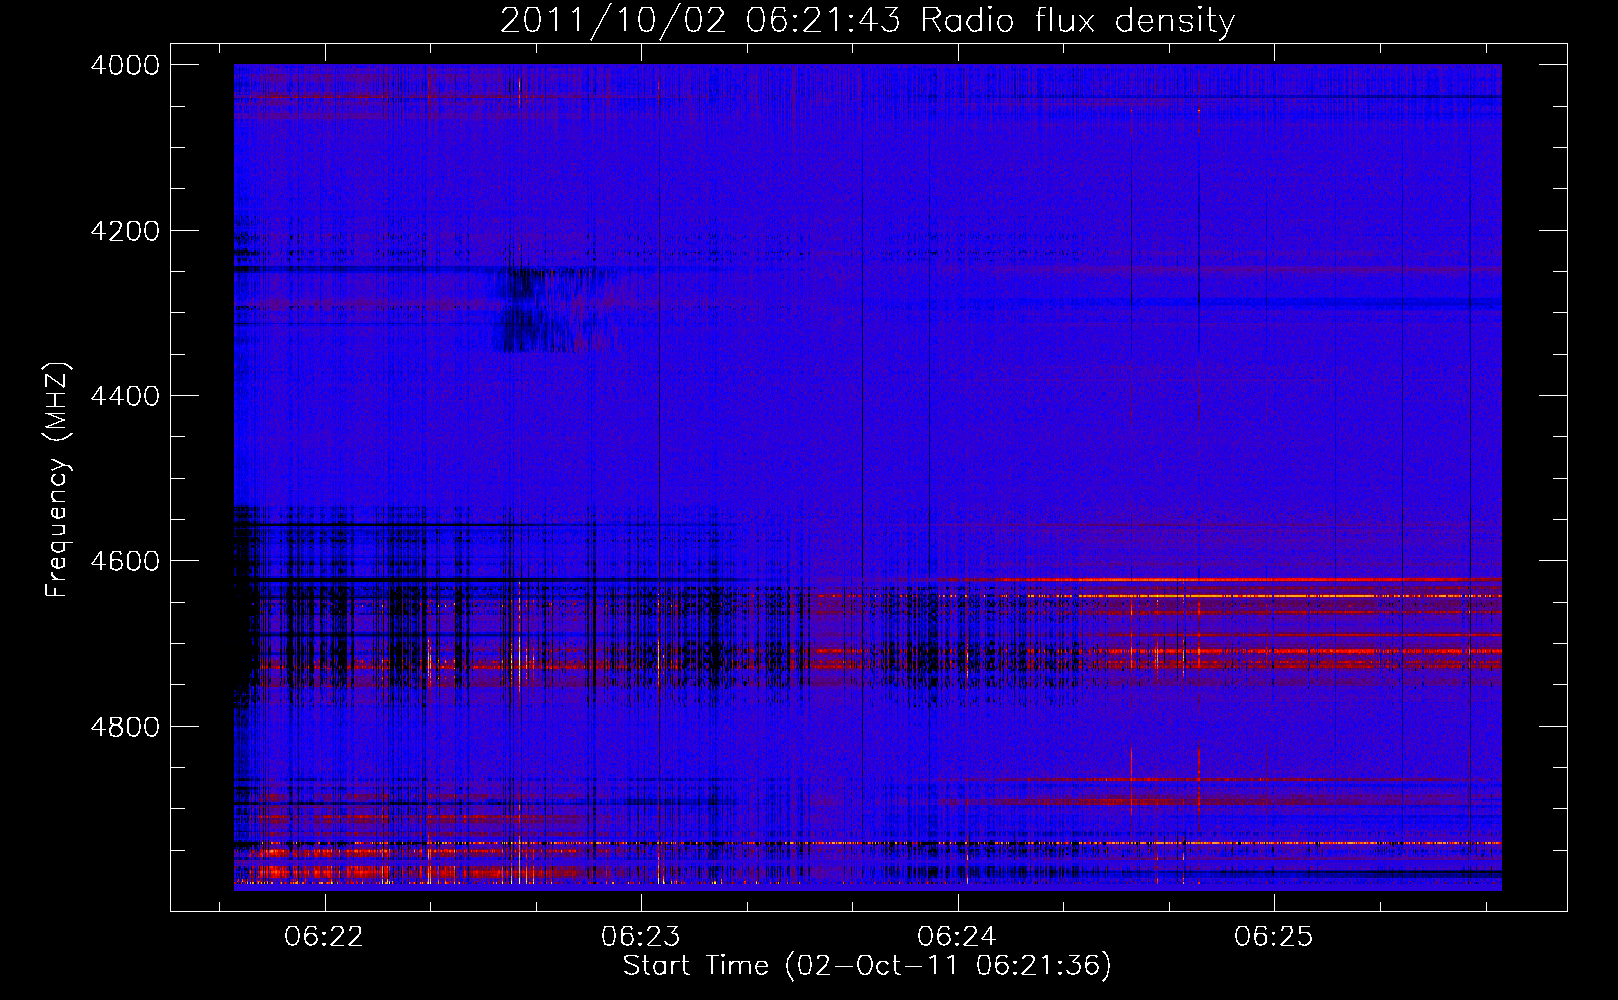The width and height of the screenshot is (1618, 1000).
Task: Click the 06:25 time axis label
Action: (1273, 937)
